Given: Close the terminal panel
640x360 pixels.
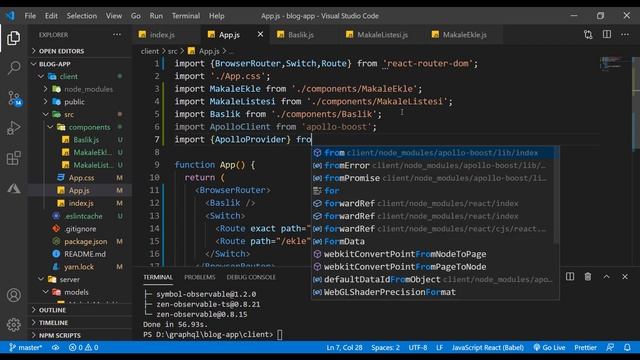Looking at the screenshot, I should (x=625, y=277).
